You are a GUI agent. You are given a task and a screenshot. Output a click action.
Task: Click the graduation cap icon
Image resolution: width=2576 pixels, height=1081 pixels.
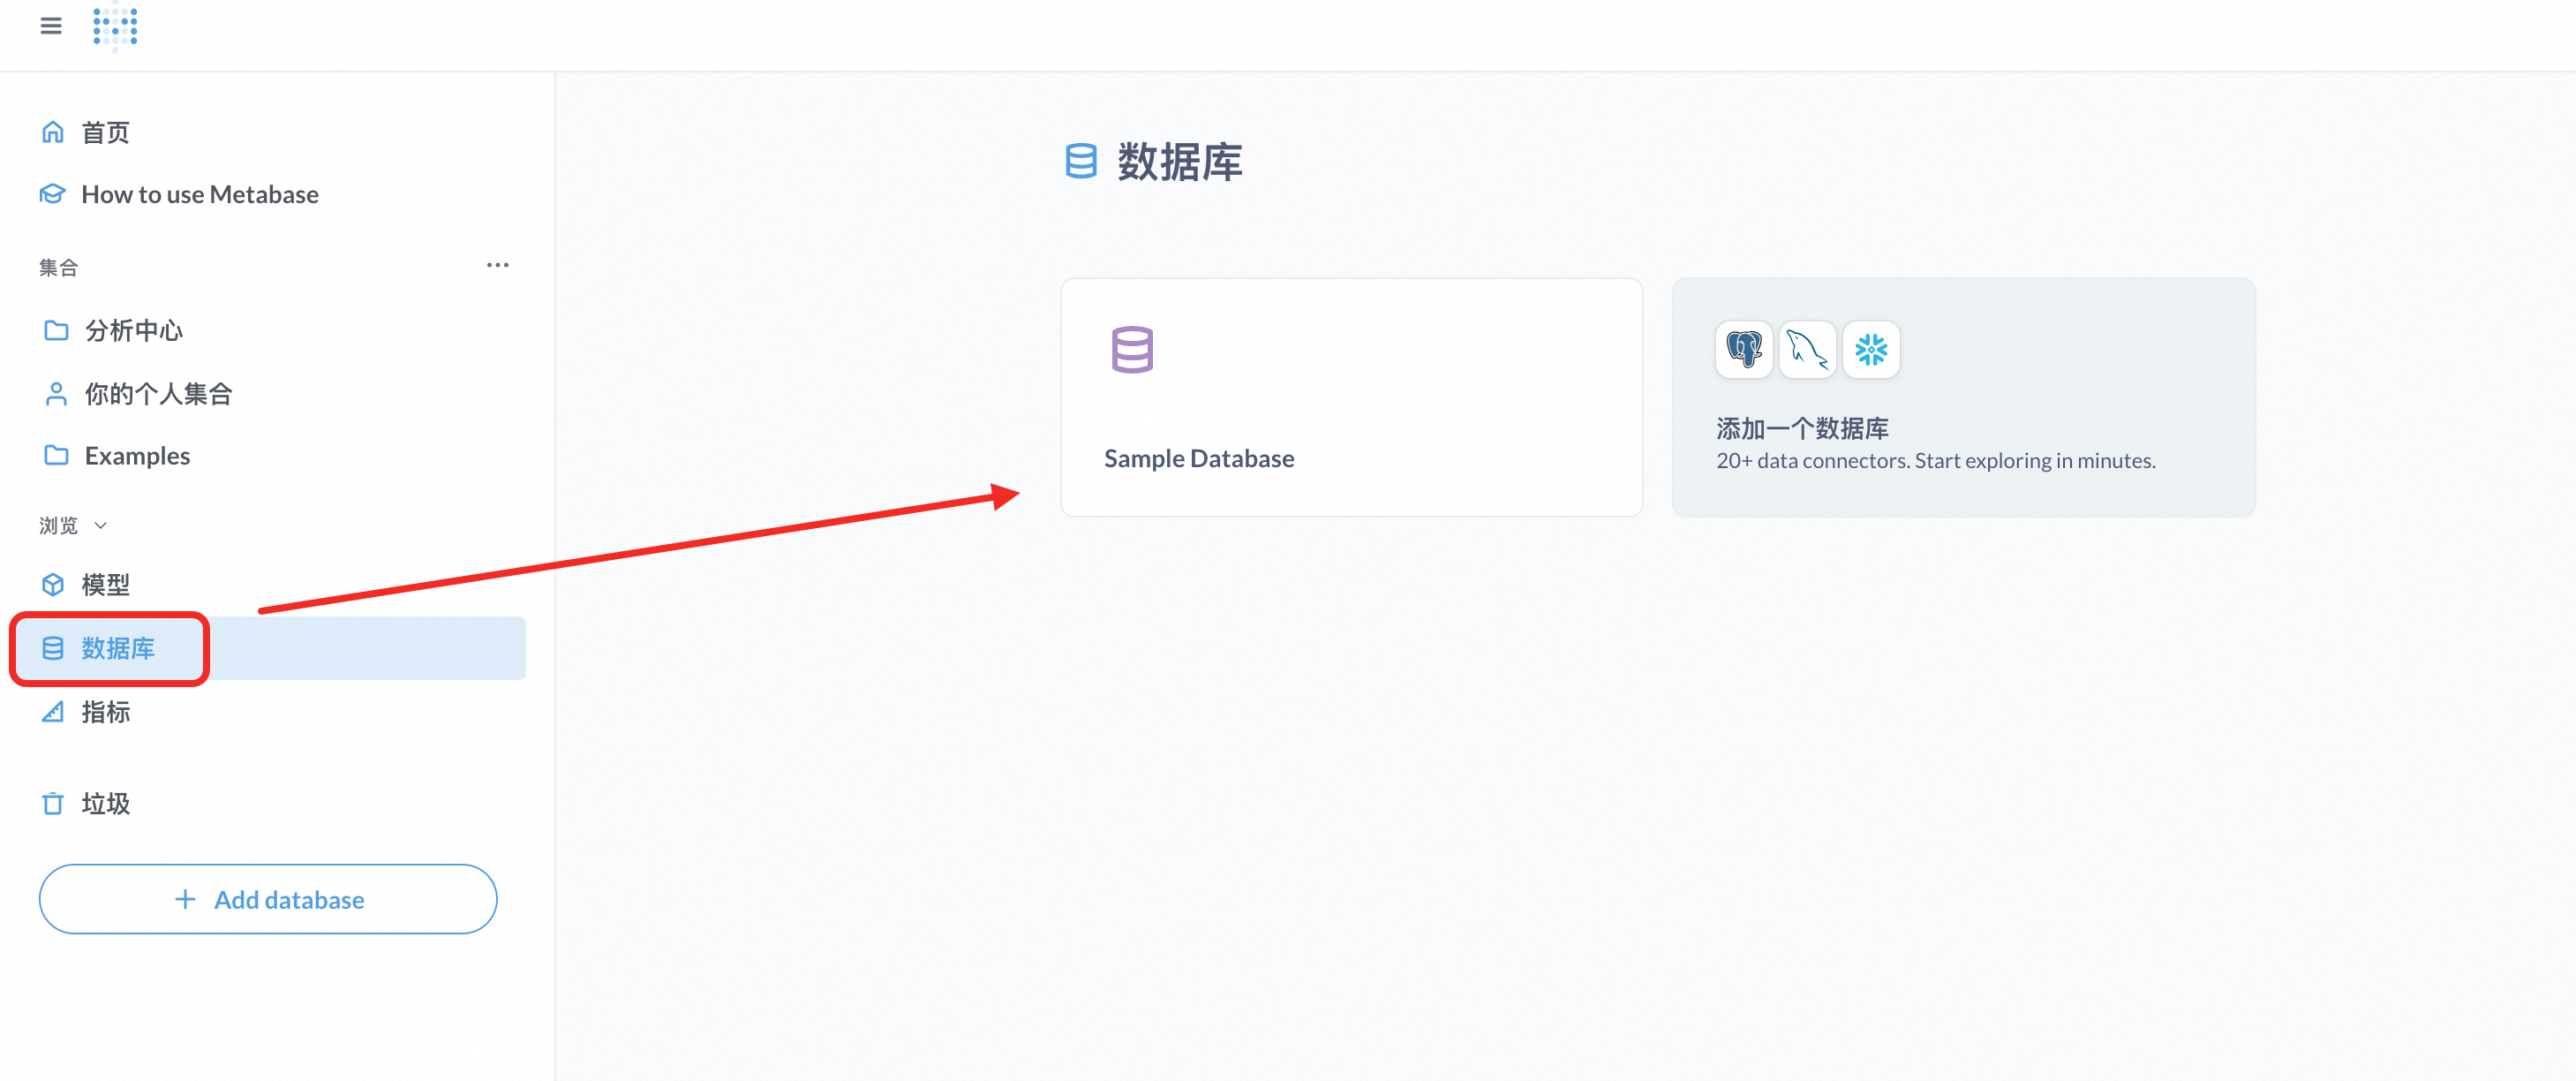(x=53, y=194)
